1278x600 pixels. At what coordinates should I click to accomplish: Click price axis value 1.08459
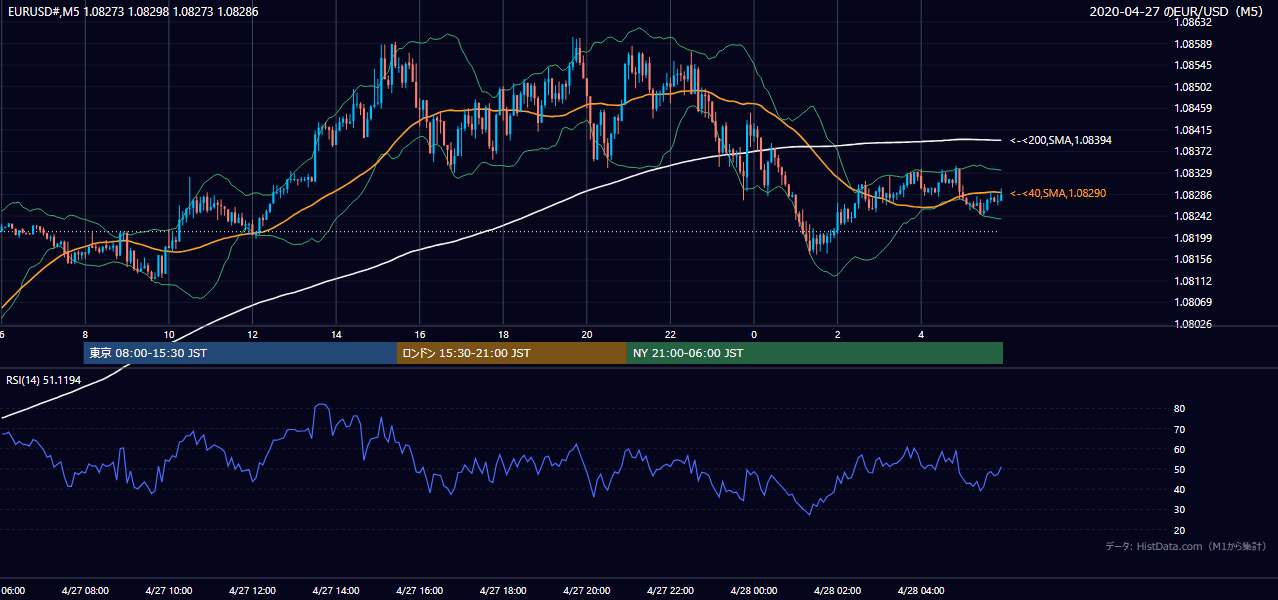coord(1193,108)
